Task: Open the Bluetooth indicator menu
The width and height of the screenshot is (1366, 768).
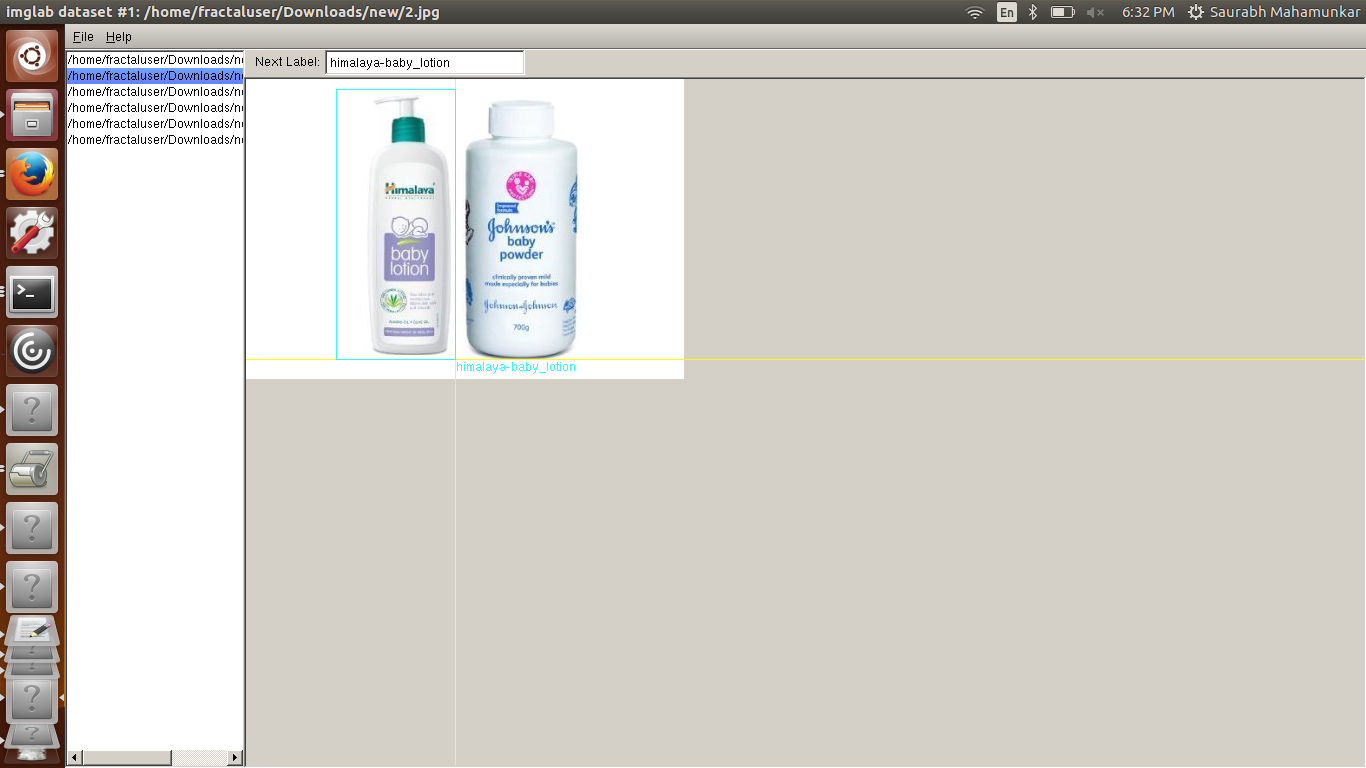Action: click(x=1033, y=12)
